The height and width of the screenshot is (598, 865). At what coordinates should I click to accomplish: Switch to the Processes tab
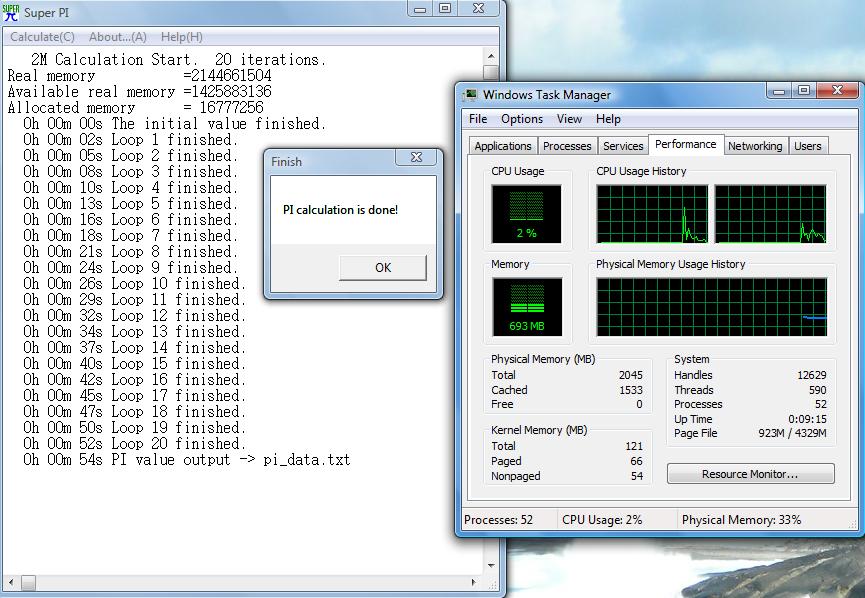point(567,146)
